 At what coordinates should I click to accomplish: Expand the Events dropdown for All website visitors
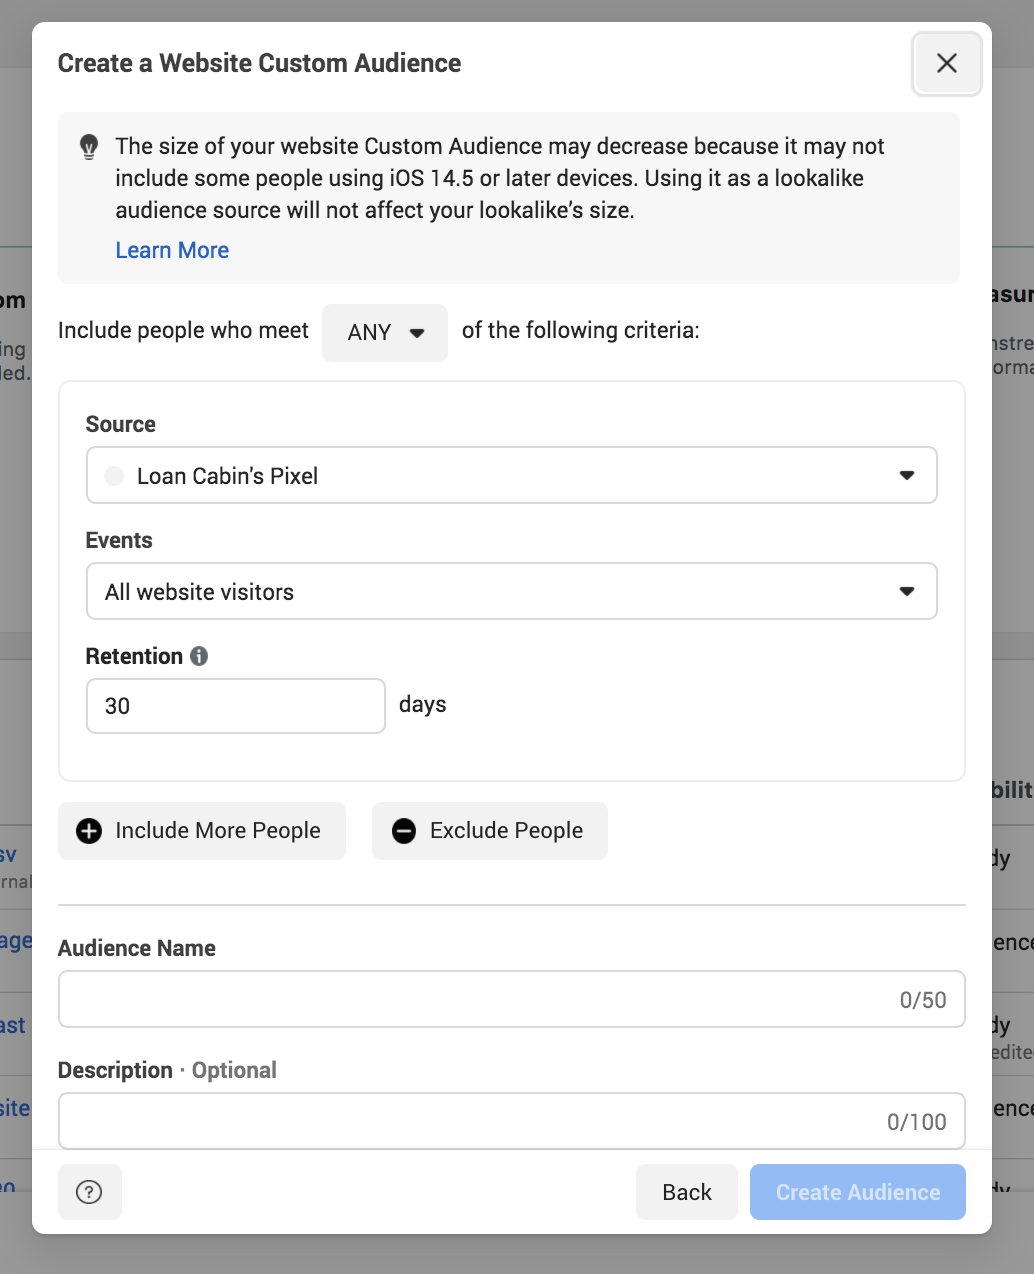(511, 591)
